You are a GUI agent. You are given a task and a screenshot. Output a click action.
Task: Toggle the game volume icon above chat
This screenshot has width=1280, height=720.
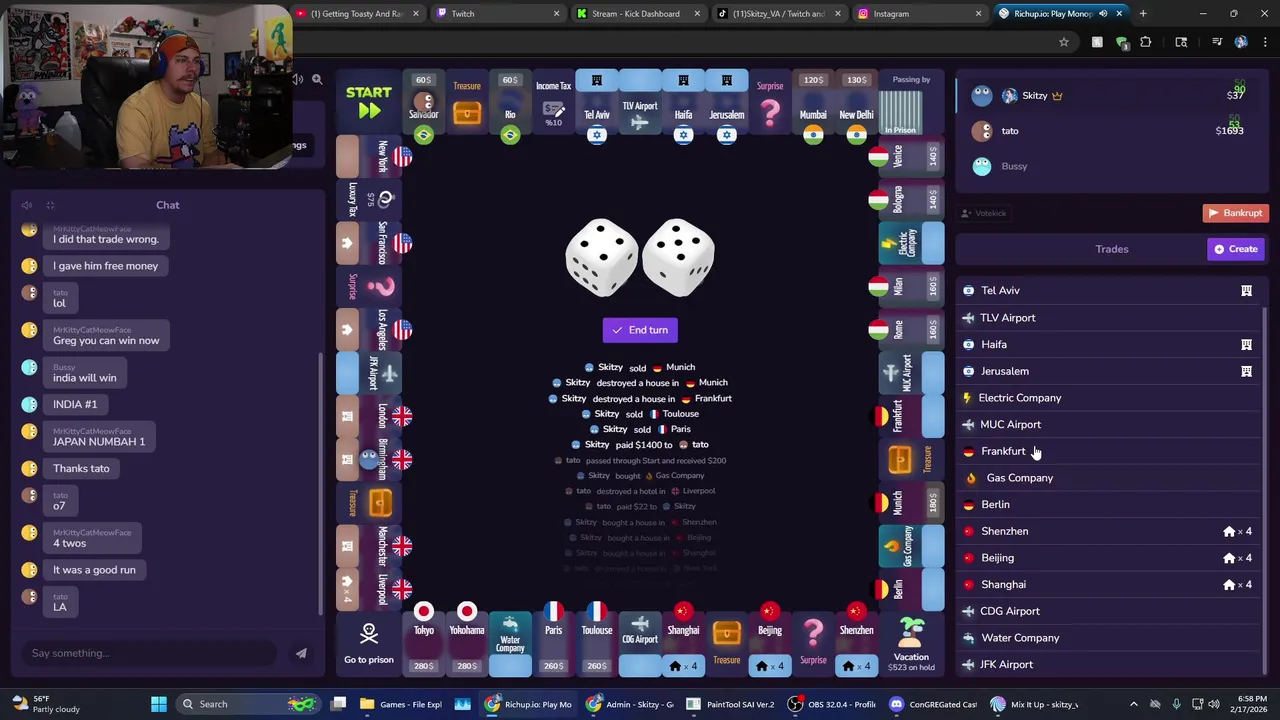pos(298,79)
